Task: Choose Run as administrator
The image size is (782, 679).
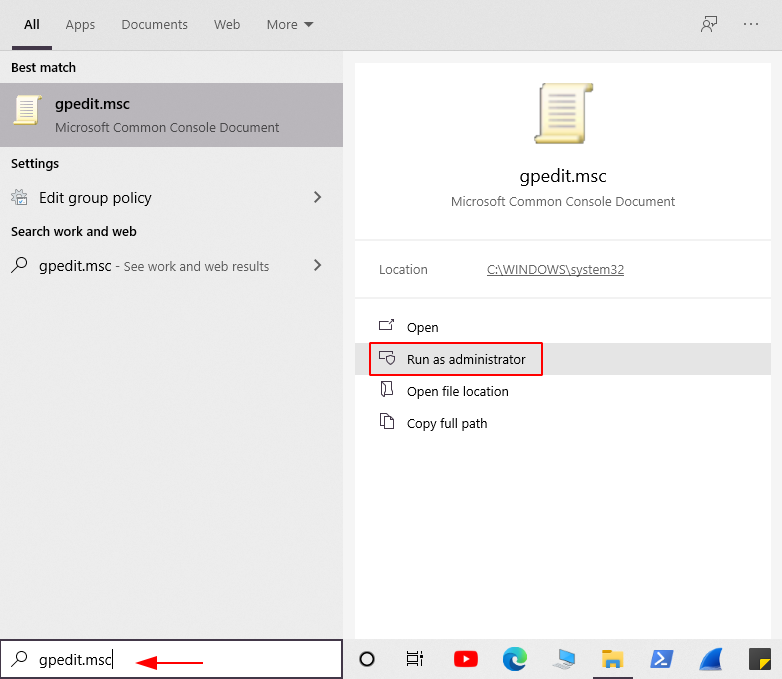Action: pyautogui.click(x=563, y=359)
